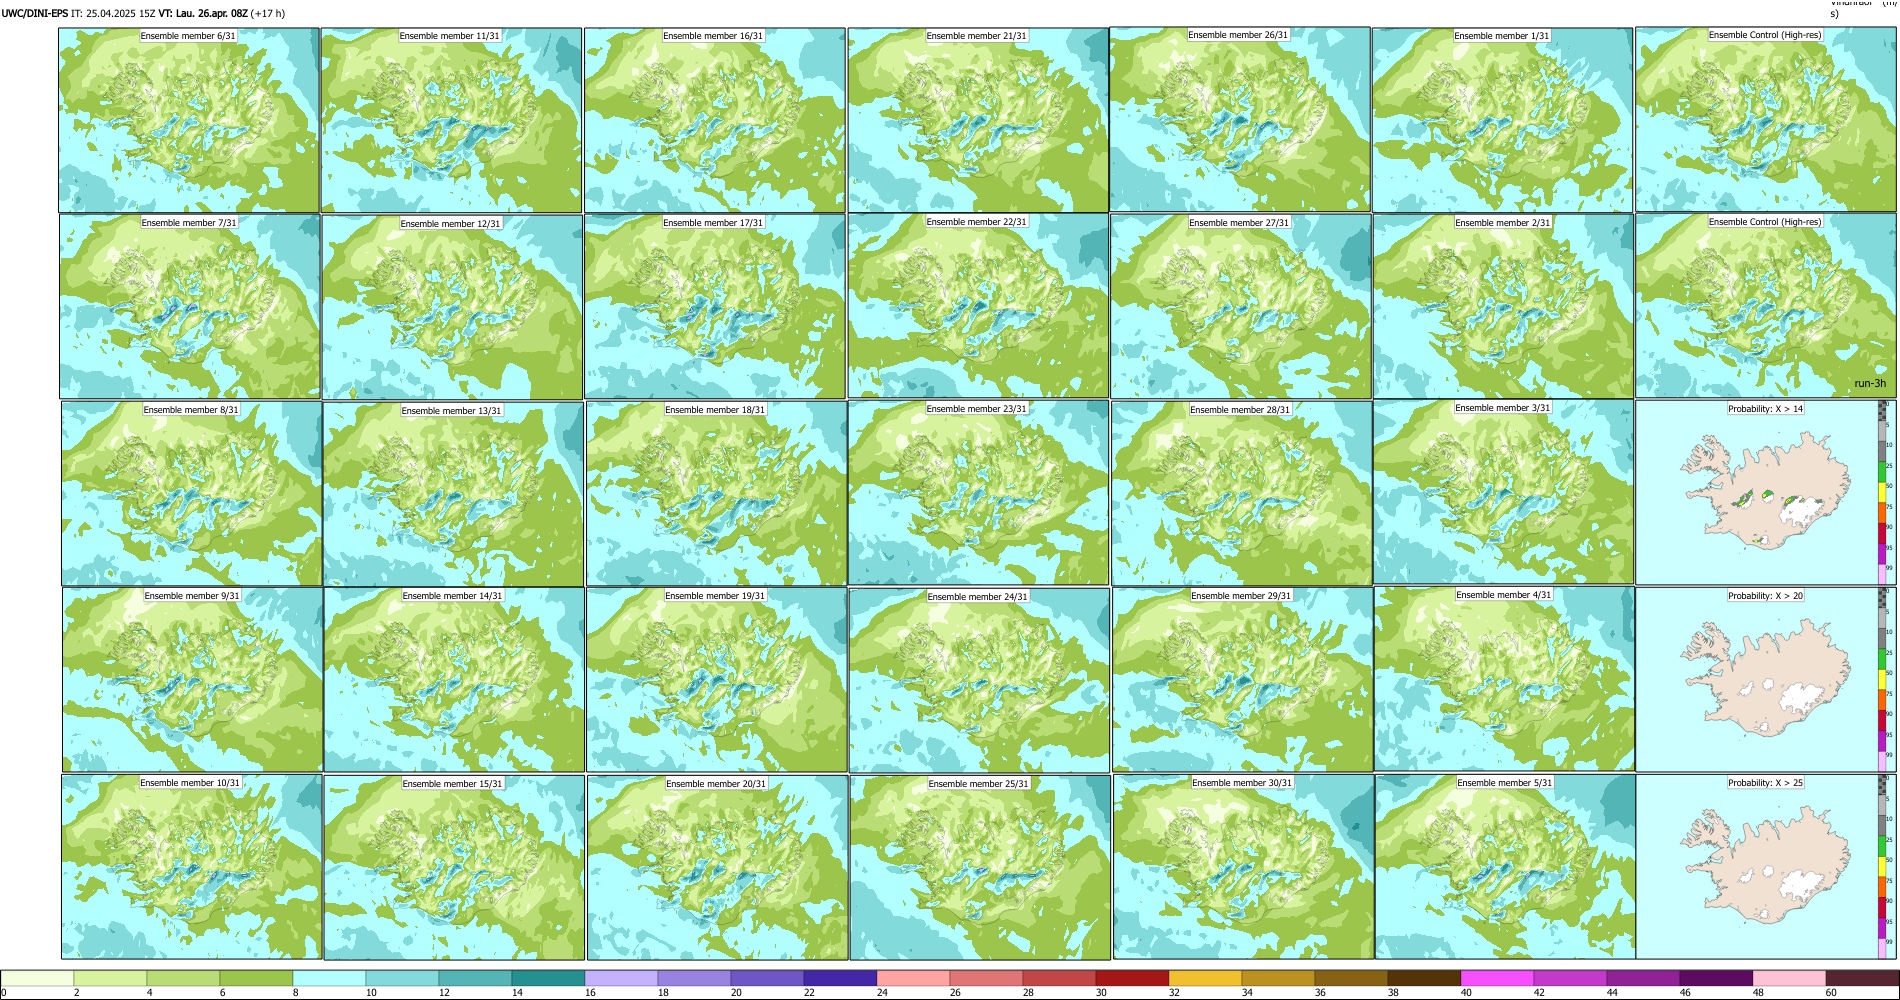This screenshot has width=1900, height=1000.
Task: Open the Ensemble member 27/31 map
Action: click(1241, 307)
